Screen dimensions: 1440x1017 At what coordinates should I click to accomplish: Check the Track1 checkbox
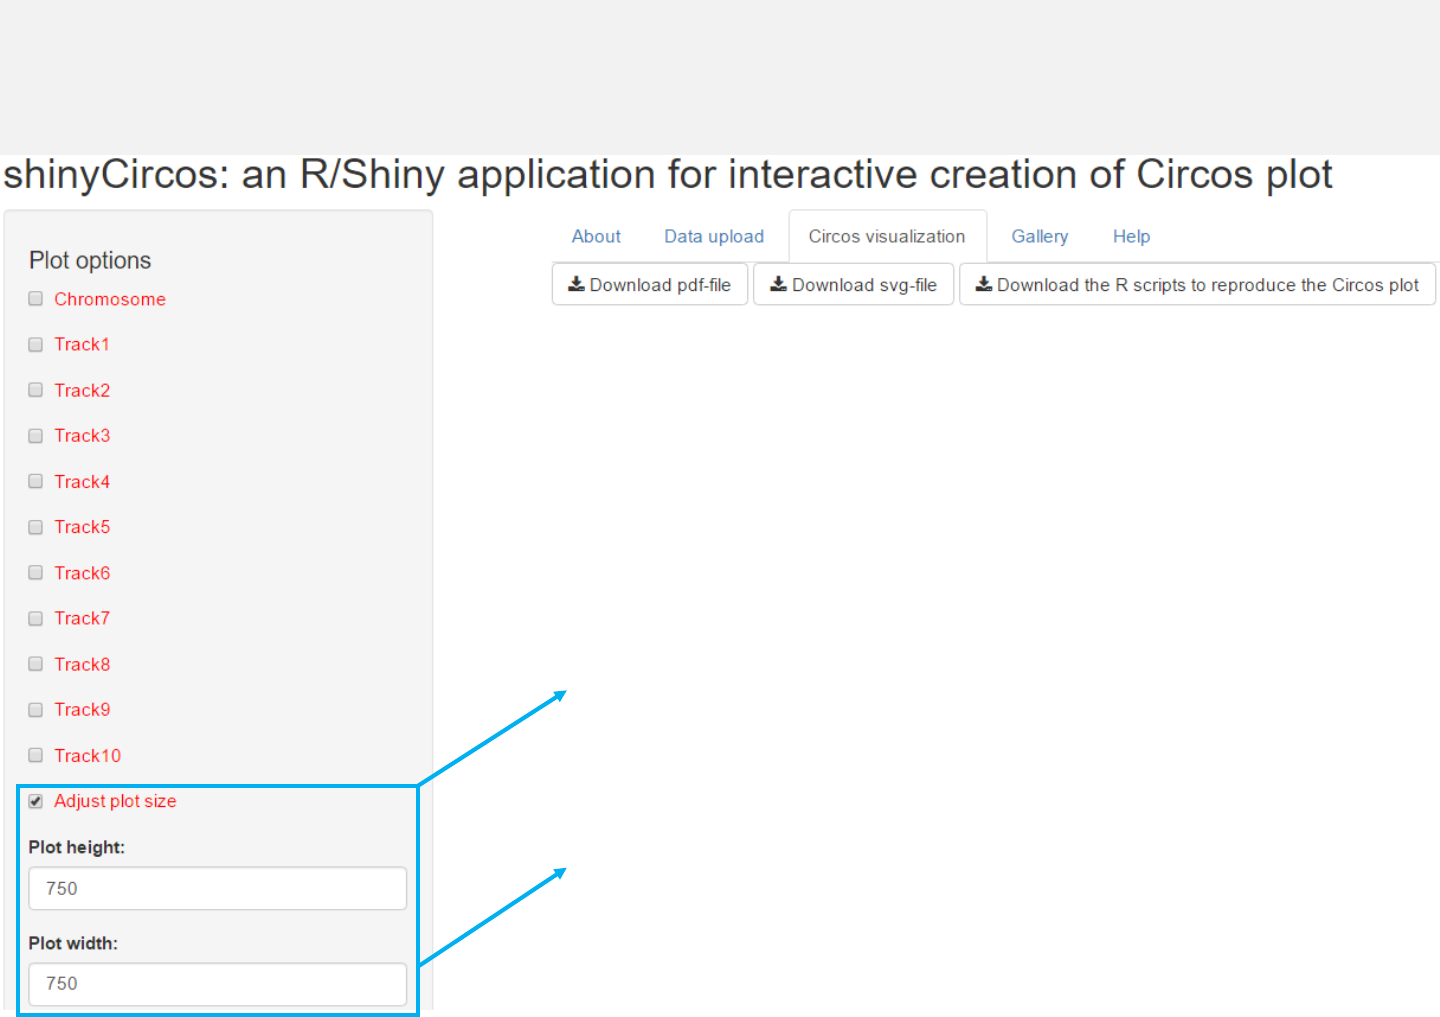point(36,344)
